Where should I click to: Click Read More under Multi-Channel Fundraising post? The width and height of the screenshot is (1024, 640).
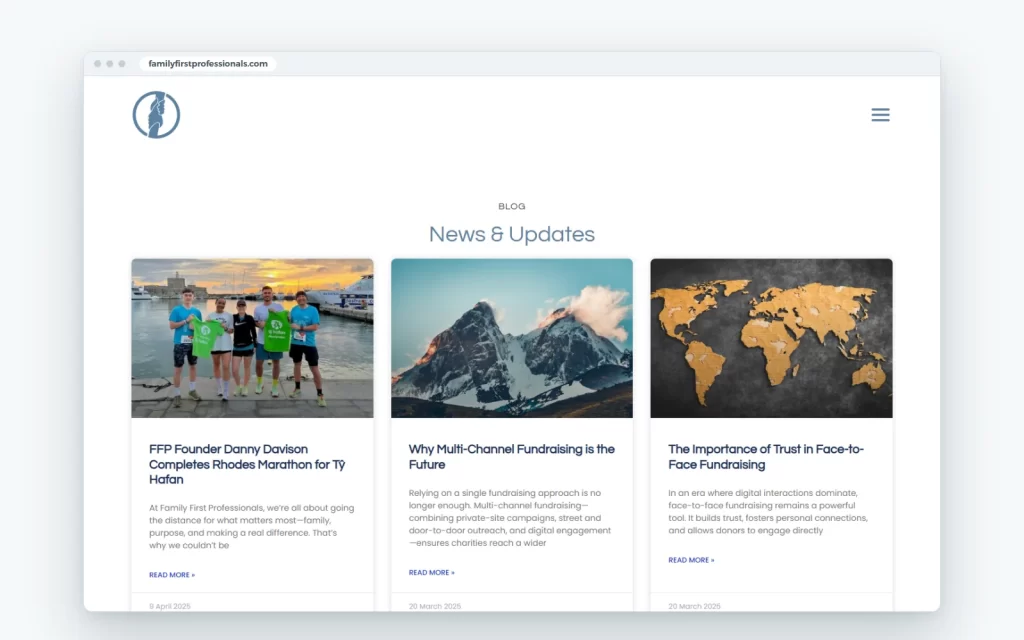(x=432, y=572)
